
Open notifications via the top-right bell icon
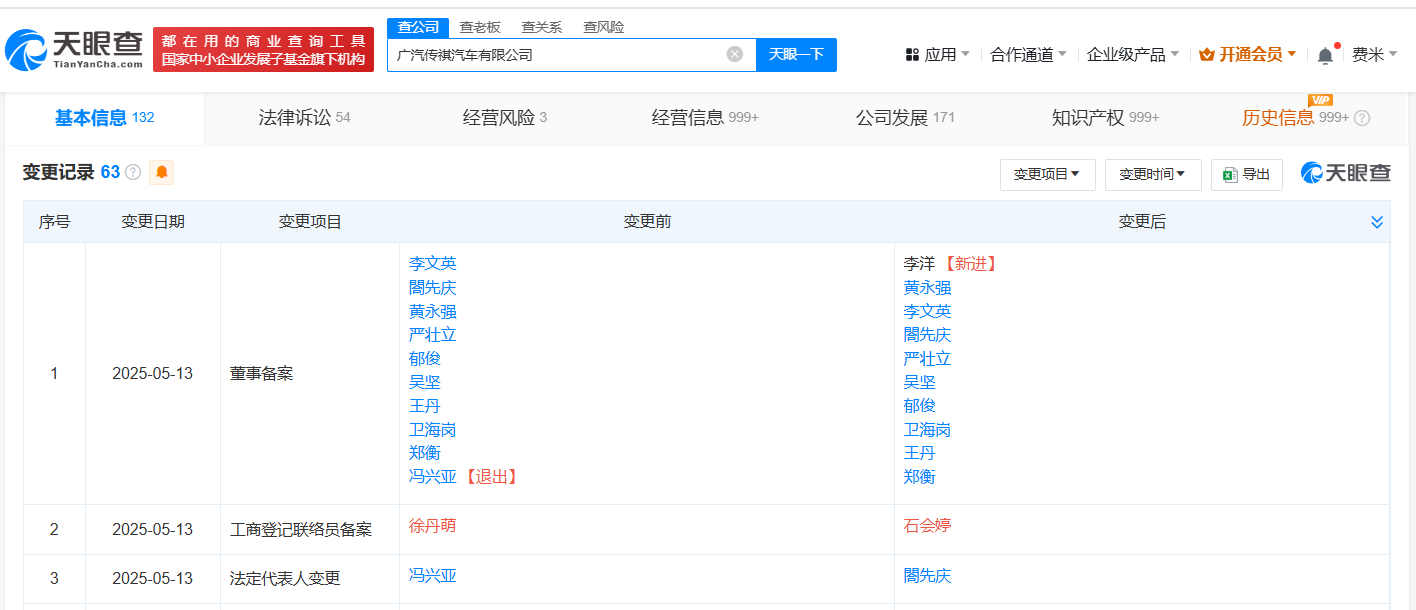tap(1326, 56)
